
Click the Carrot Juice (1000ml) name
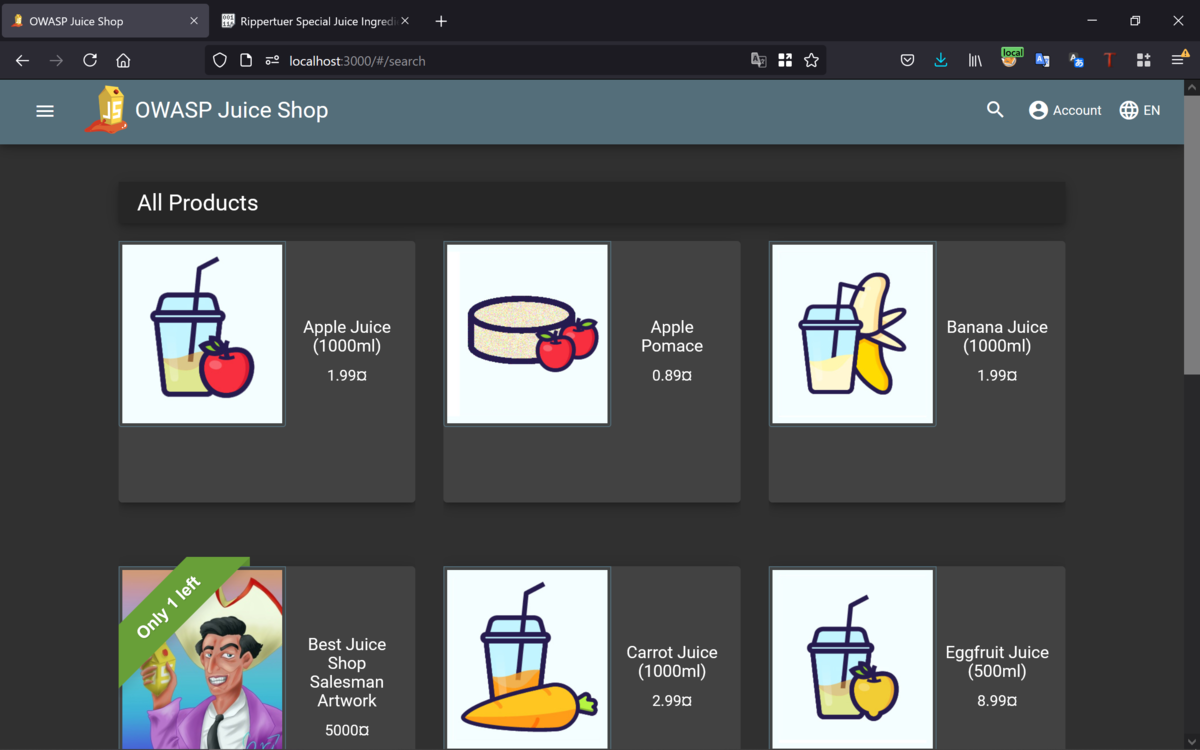click(x=672, y=662)
